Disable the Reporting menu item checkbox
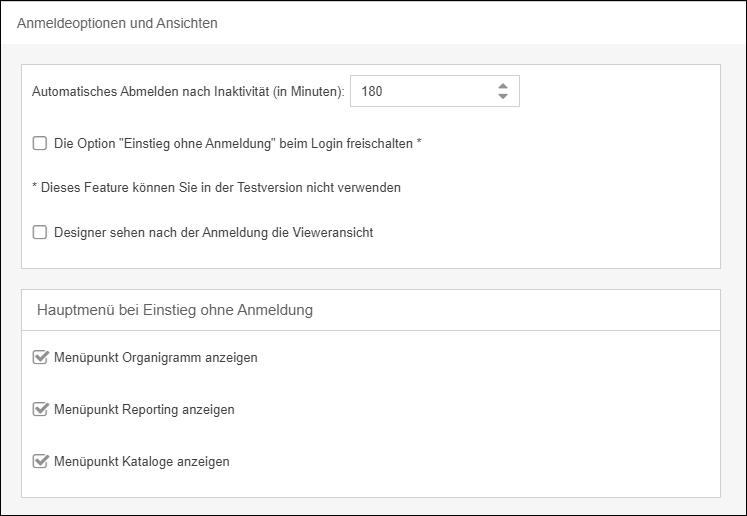 point(41,409)
